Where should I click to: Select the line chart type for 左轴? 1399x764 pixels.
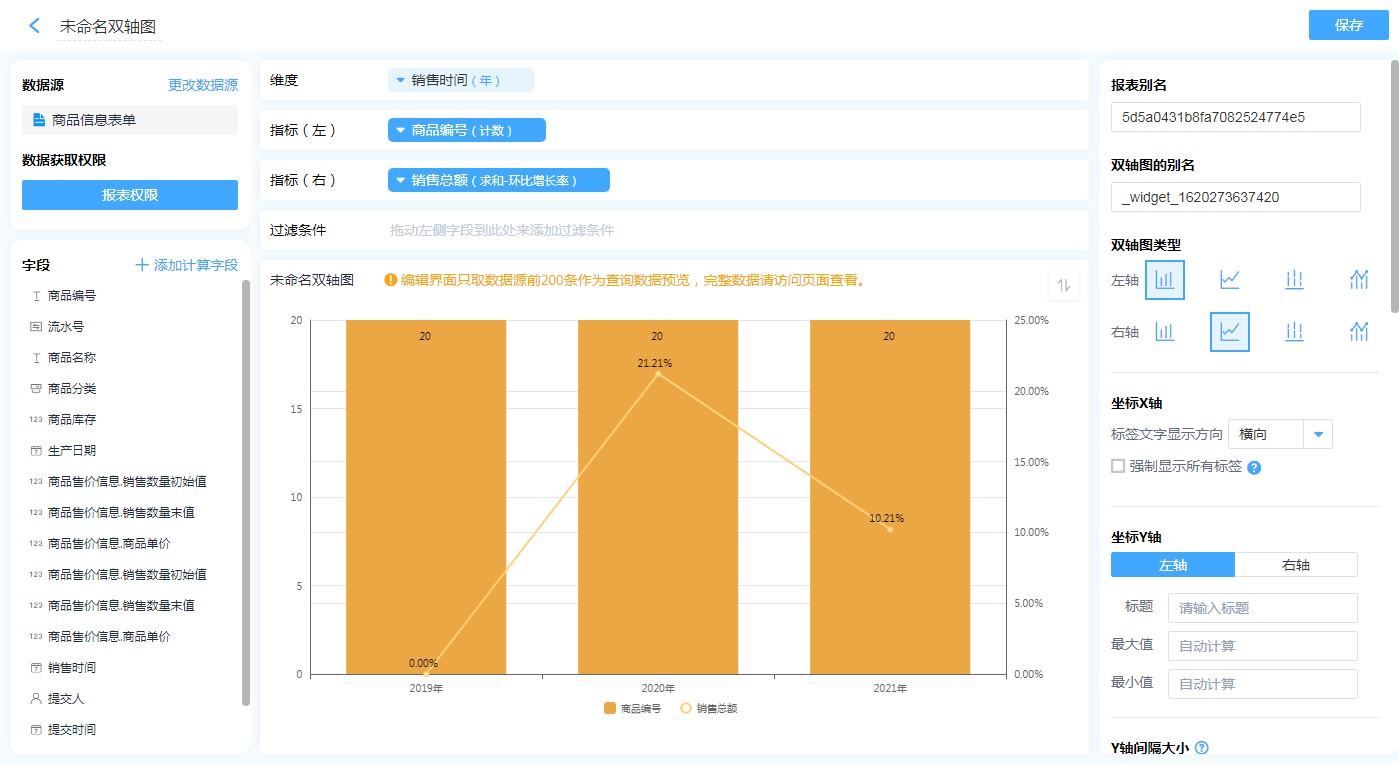click(x=1230, y=280)
